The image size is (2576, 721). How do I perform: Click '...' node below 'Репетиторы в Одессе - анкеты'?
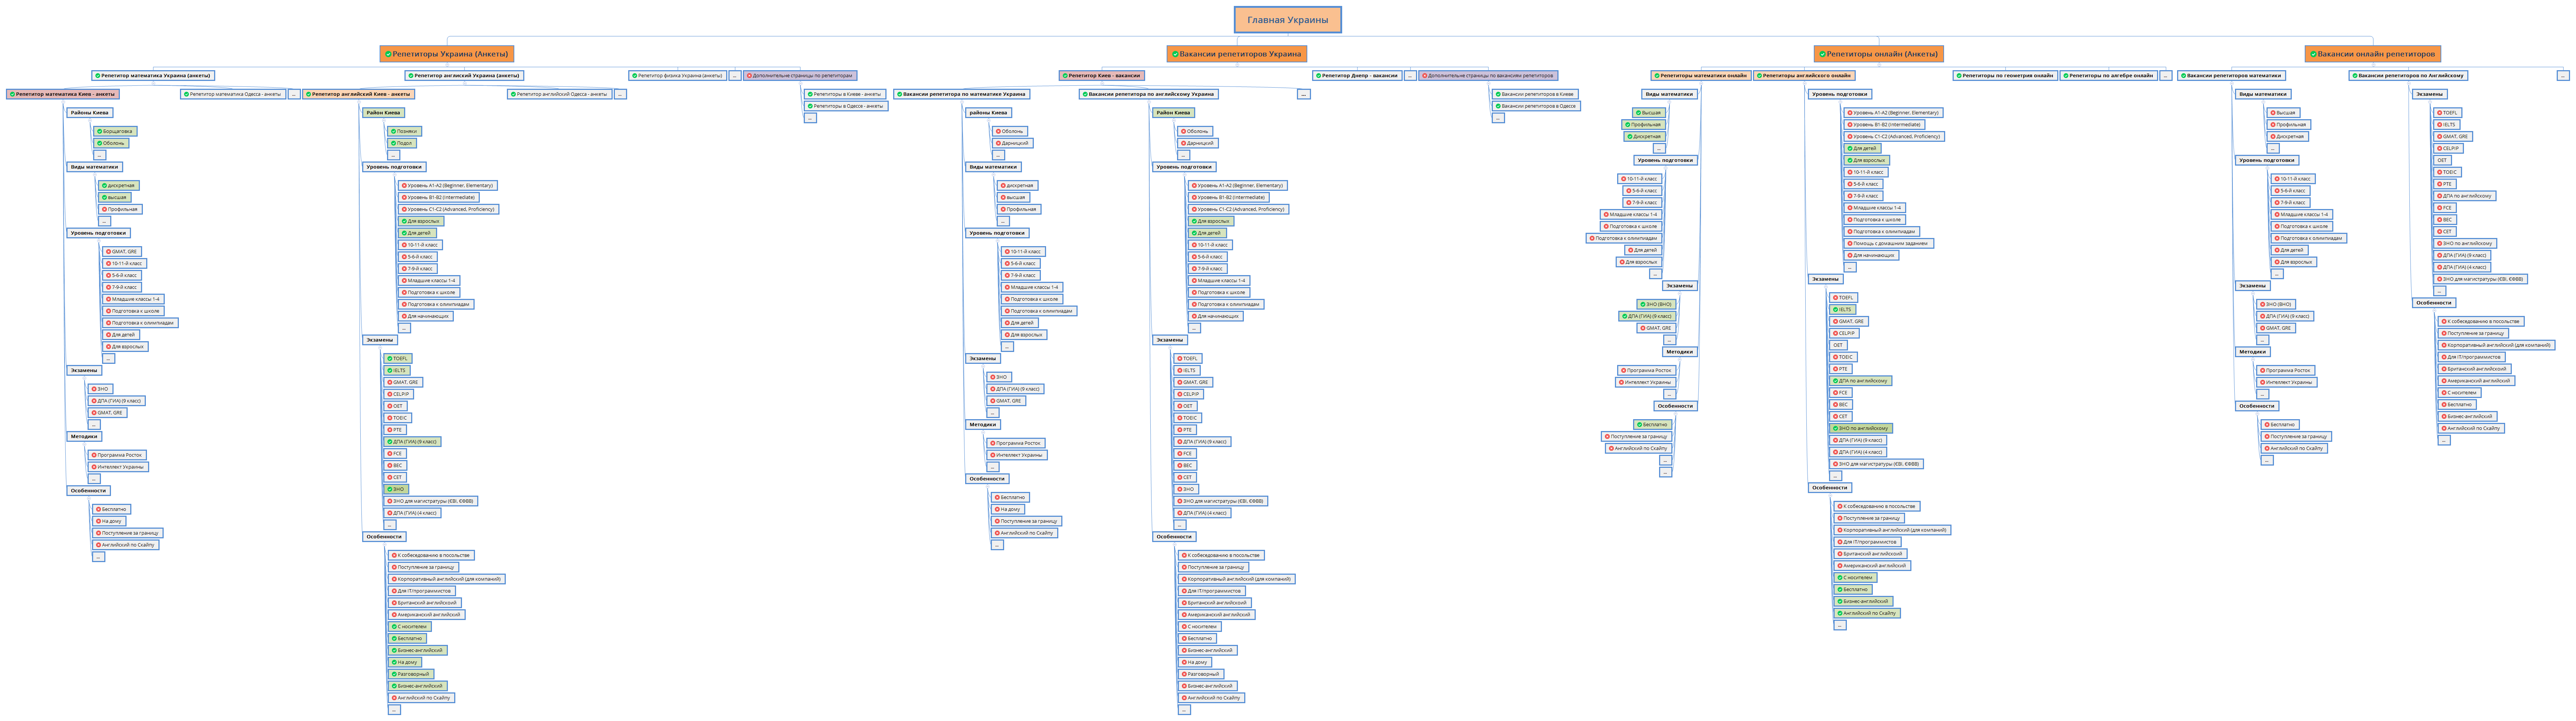(x=810, y=118)
